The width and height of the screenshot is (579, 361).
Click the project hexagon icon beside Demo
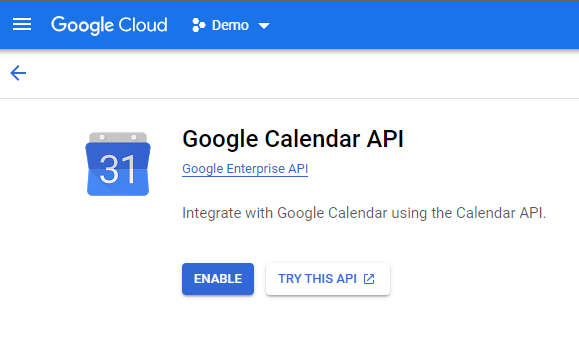[198, 25]
